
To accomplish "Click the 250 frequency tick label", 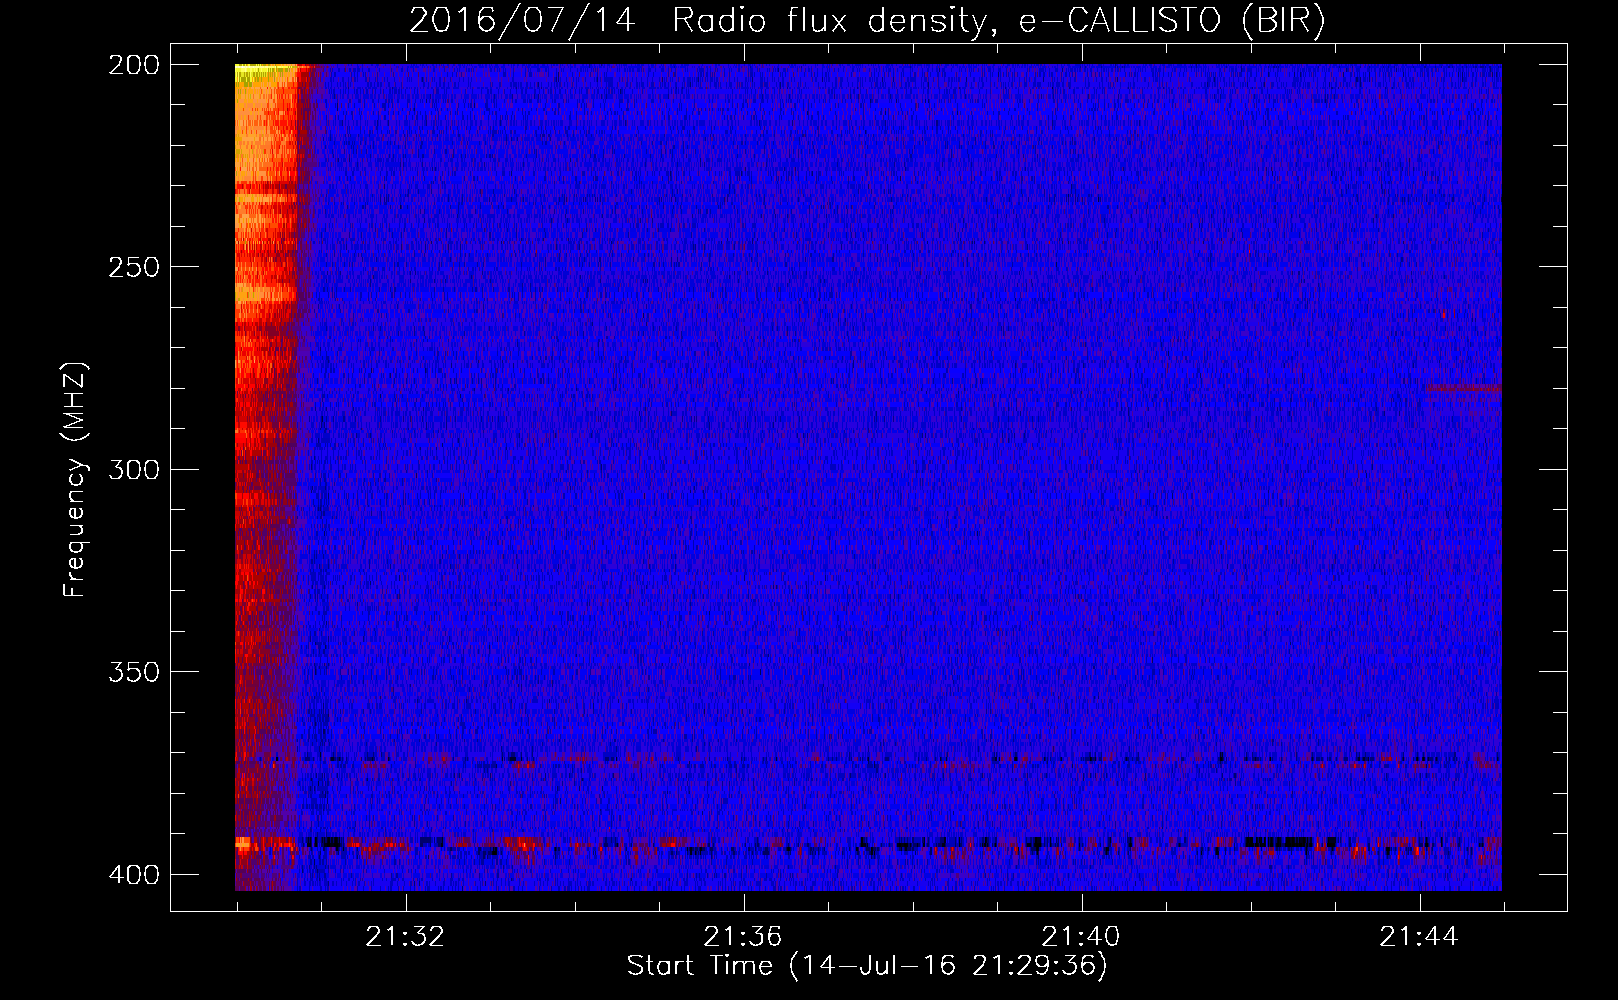I will 133,267.
